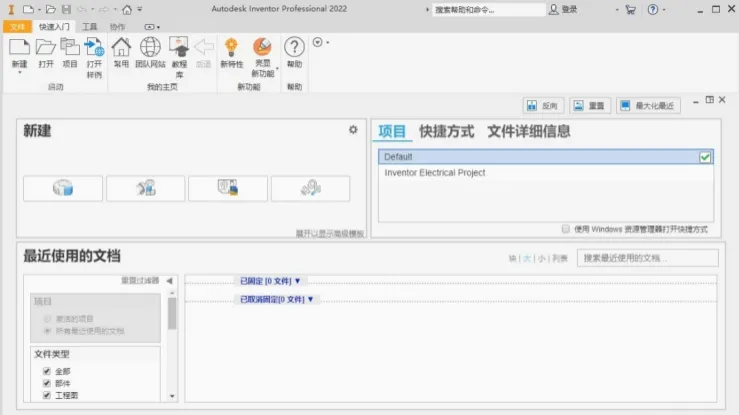
Task: Open the 项目 (Projects) ribbon icon
Action: 70,47
